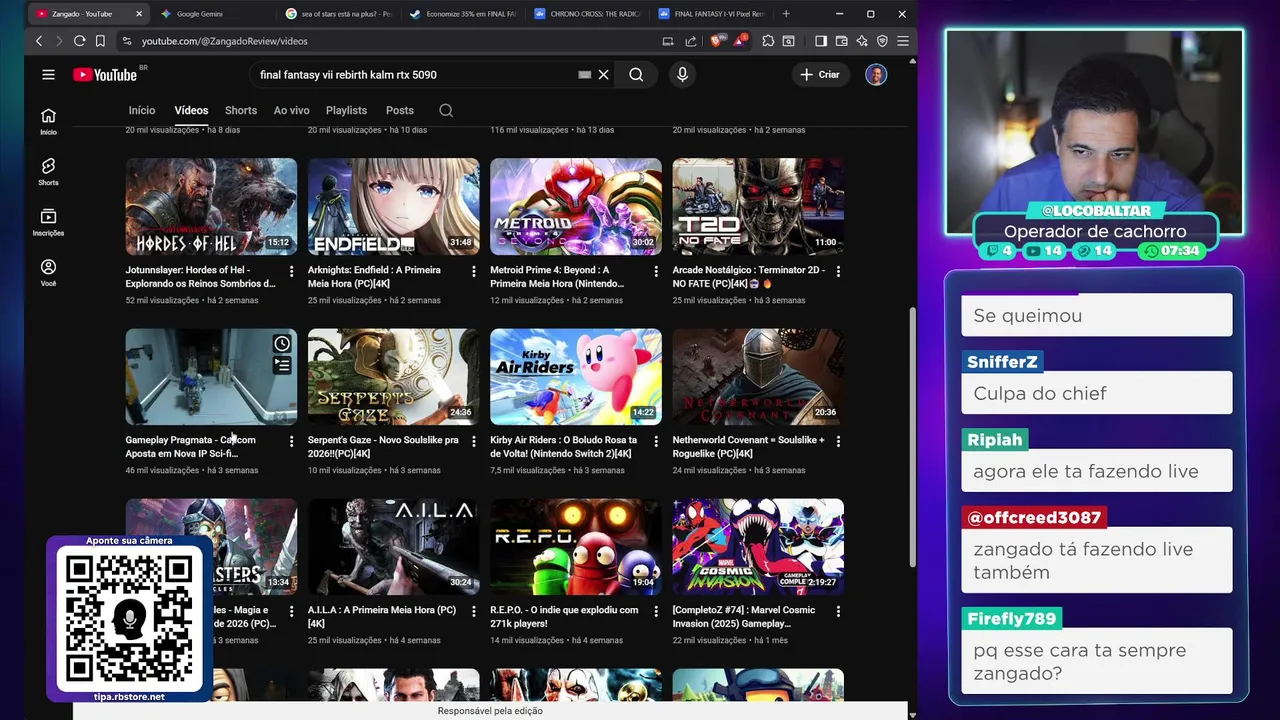Open the account avatar menu
This screenshot has width=1280, height=720.
(876, 75)
